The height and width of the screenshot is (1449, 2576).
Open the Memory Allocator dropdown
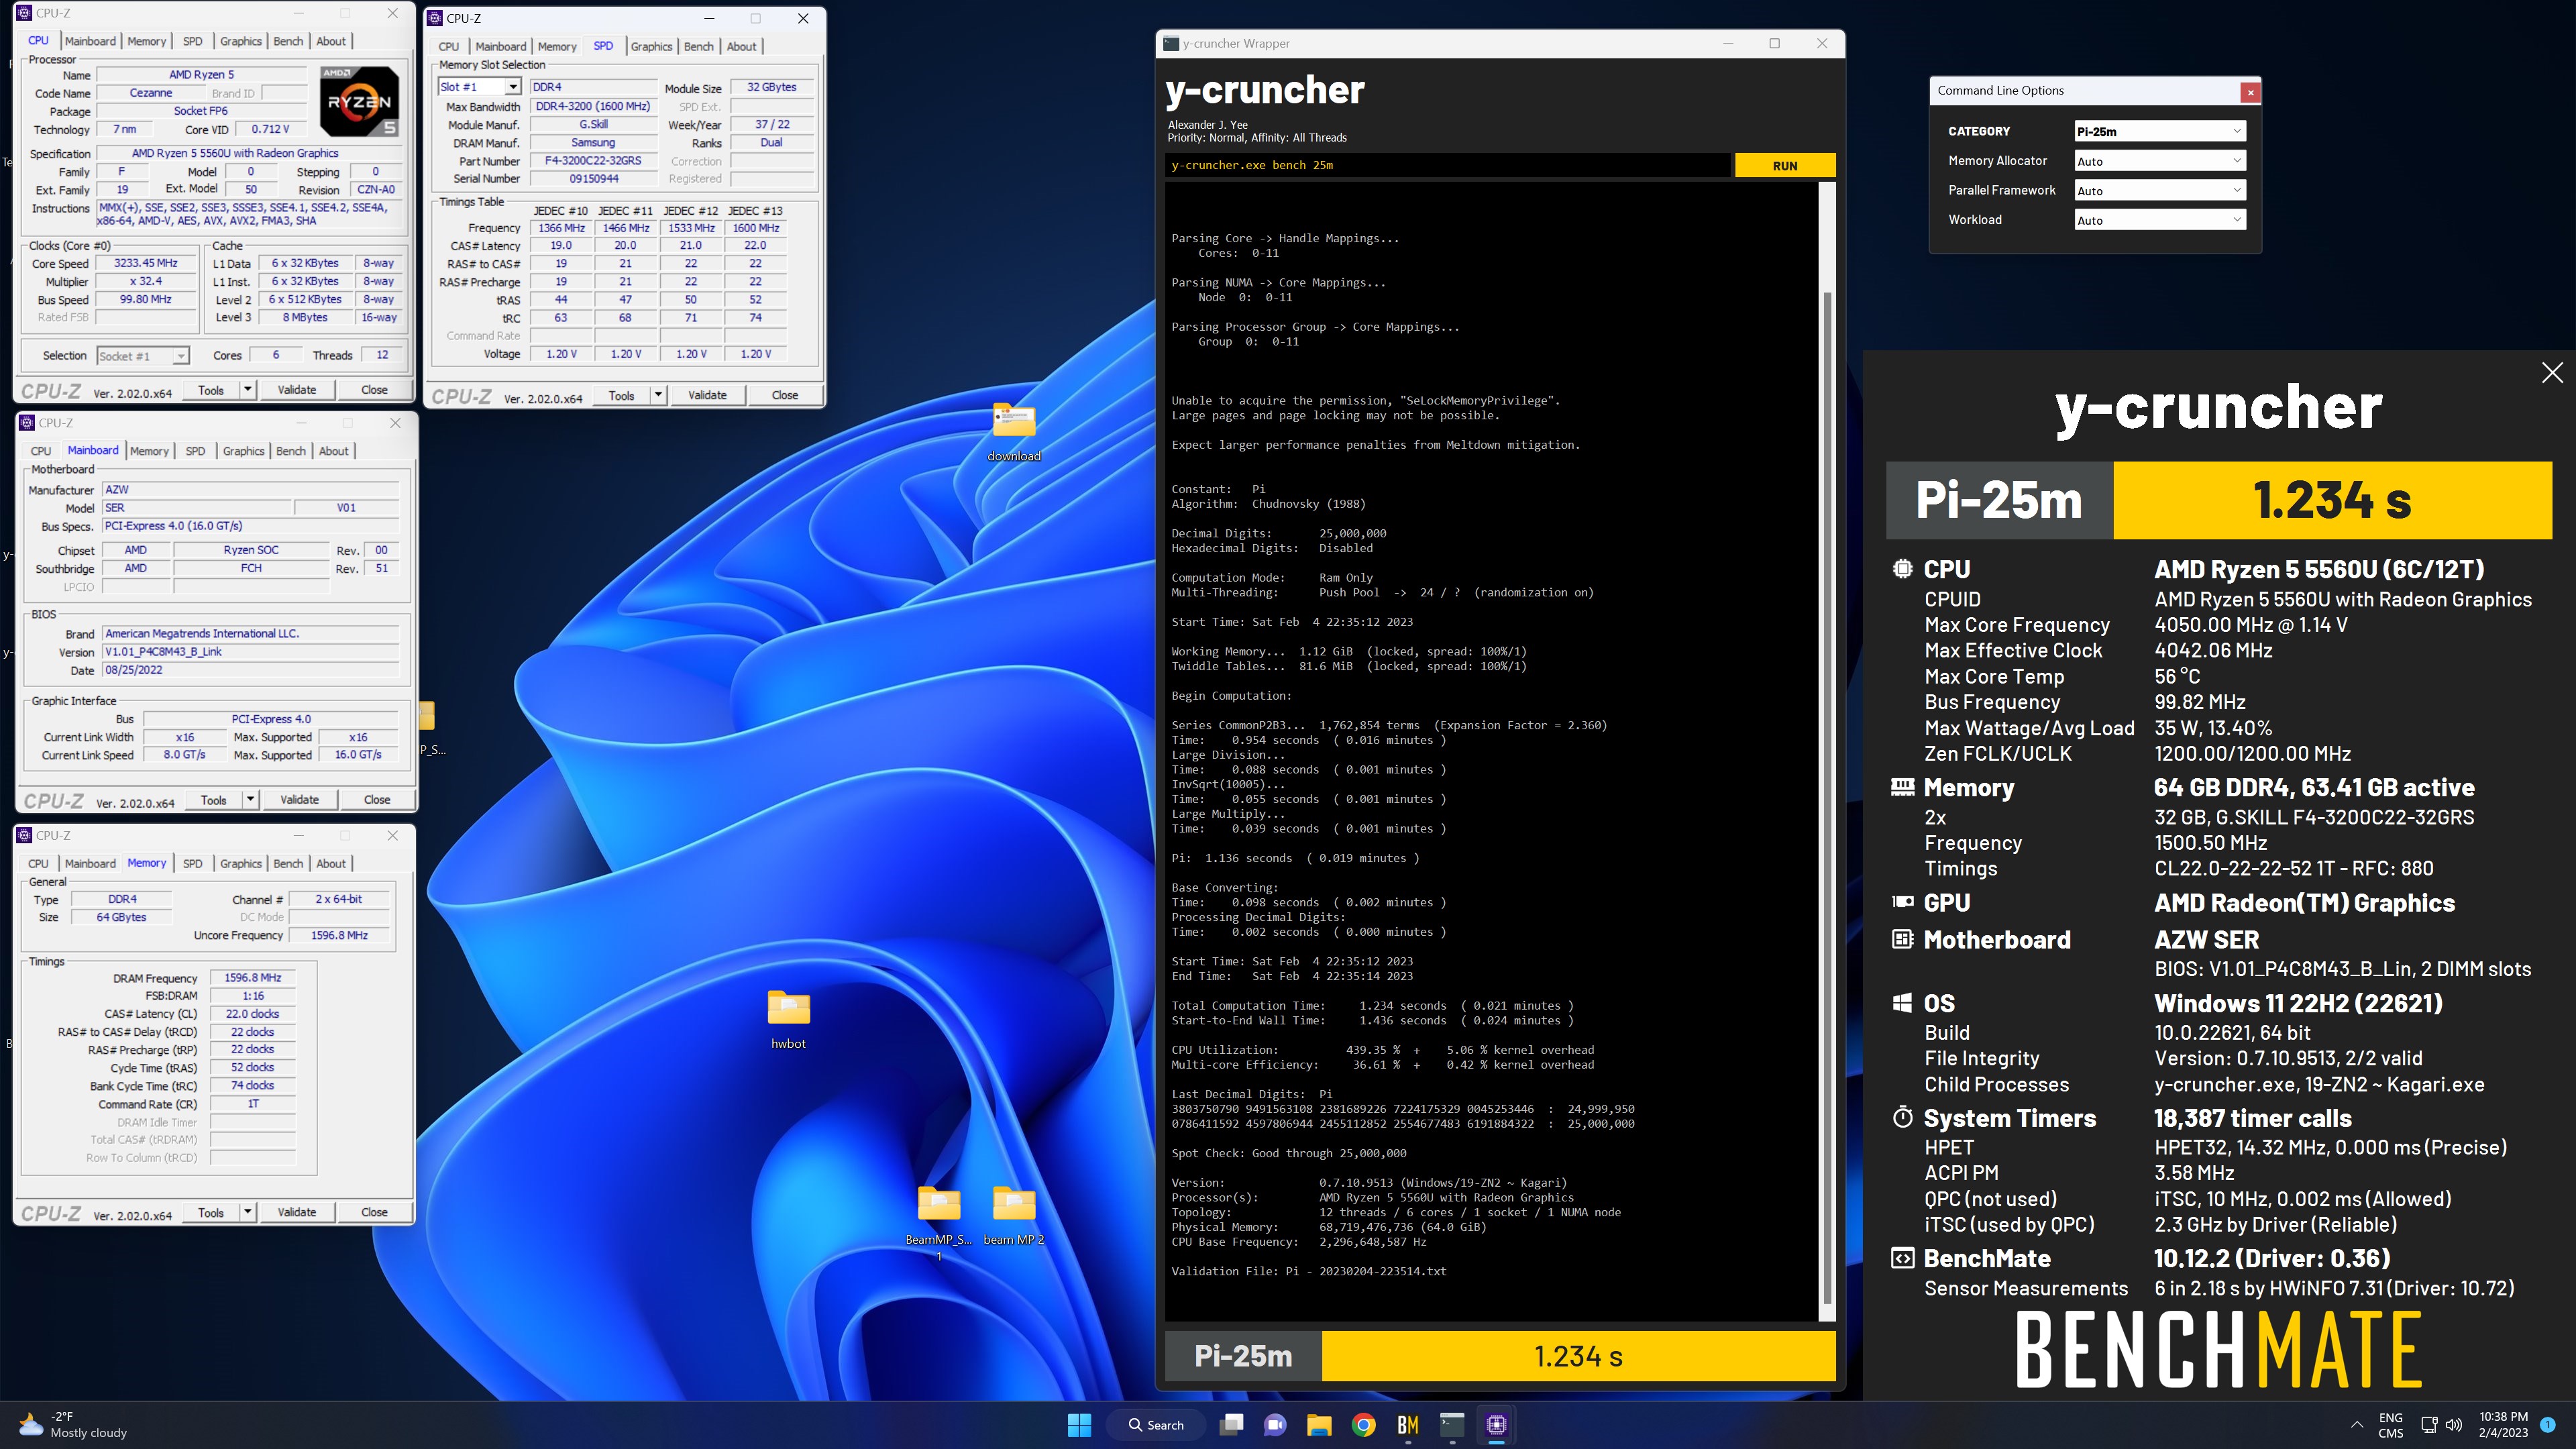click(2160, 161)
